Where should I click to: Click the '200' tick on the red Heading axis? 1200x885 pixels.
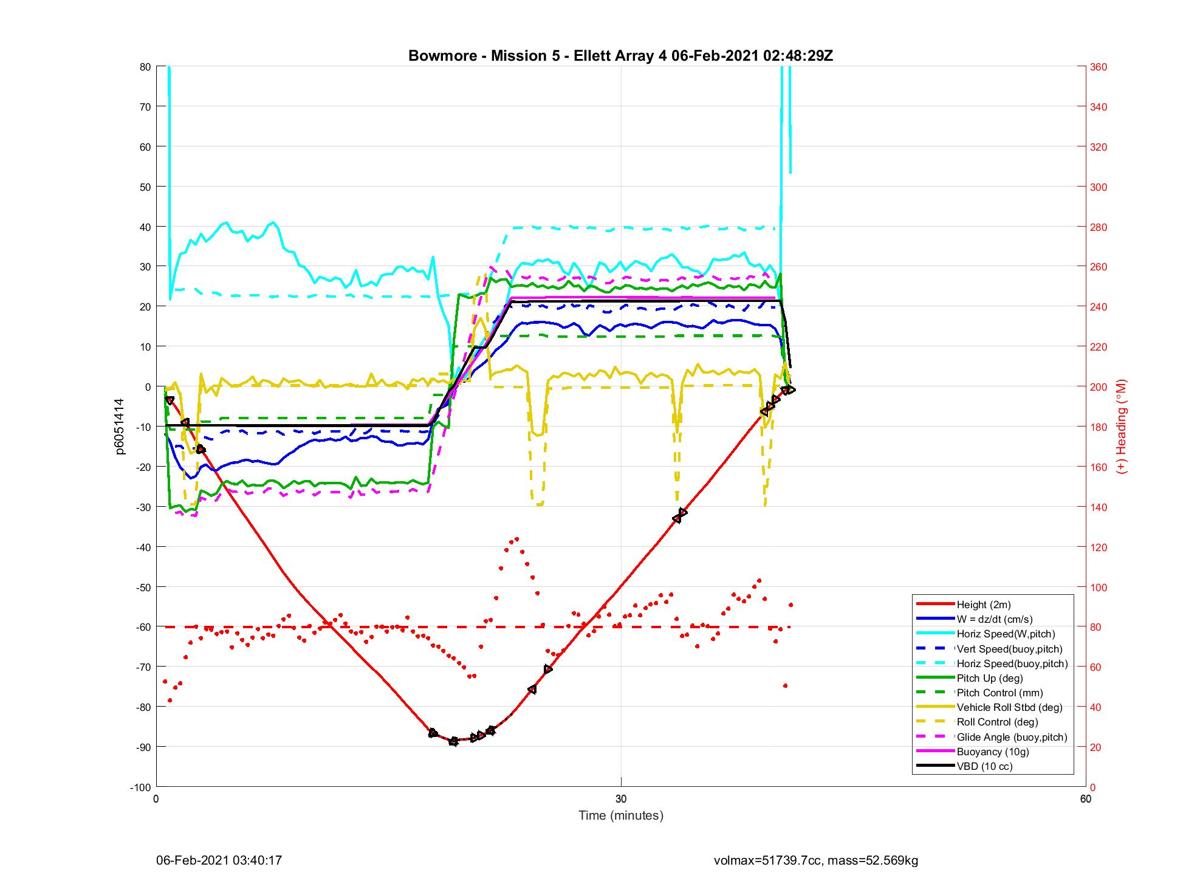tap(1099, 387)
